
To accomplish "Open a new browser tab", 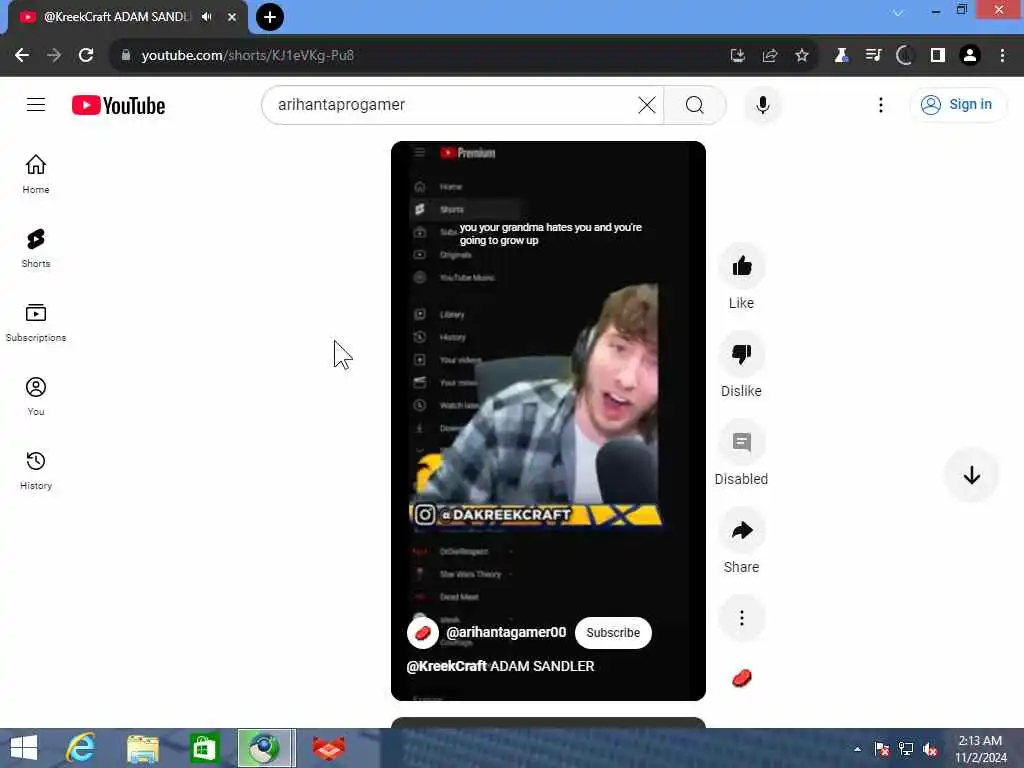I will coord(270,17).
